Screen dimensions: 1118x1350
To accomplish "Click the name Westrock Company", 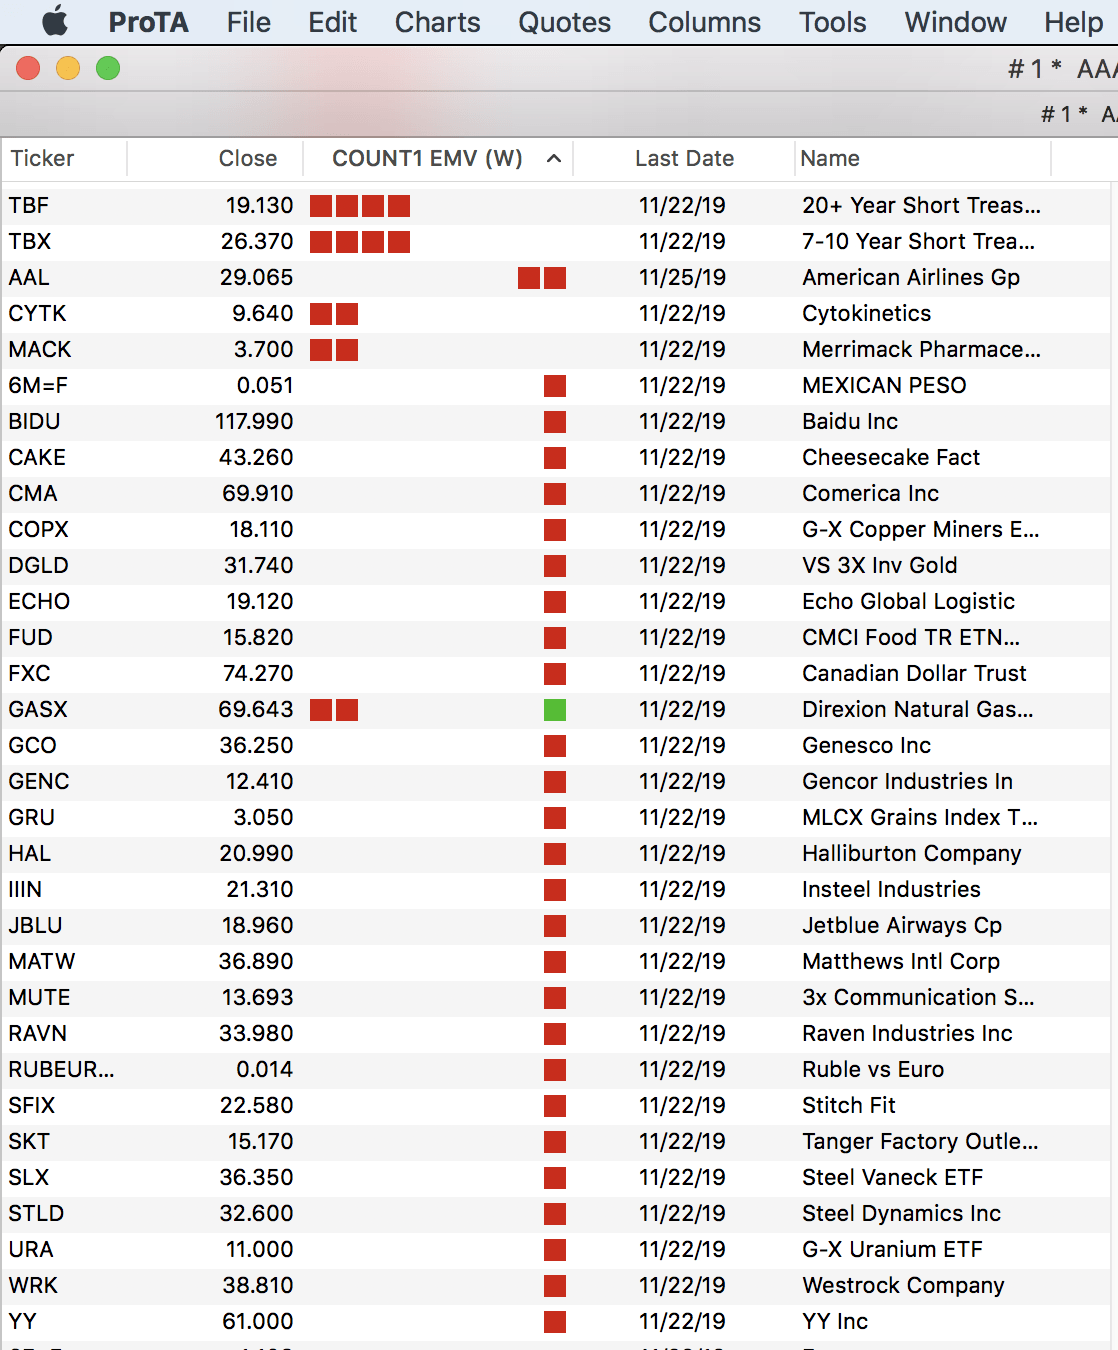I will 903,1286.
